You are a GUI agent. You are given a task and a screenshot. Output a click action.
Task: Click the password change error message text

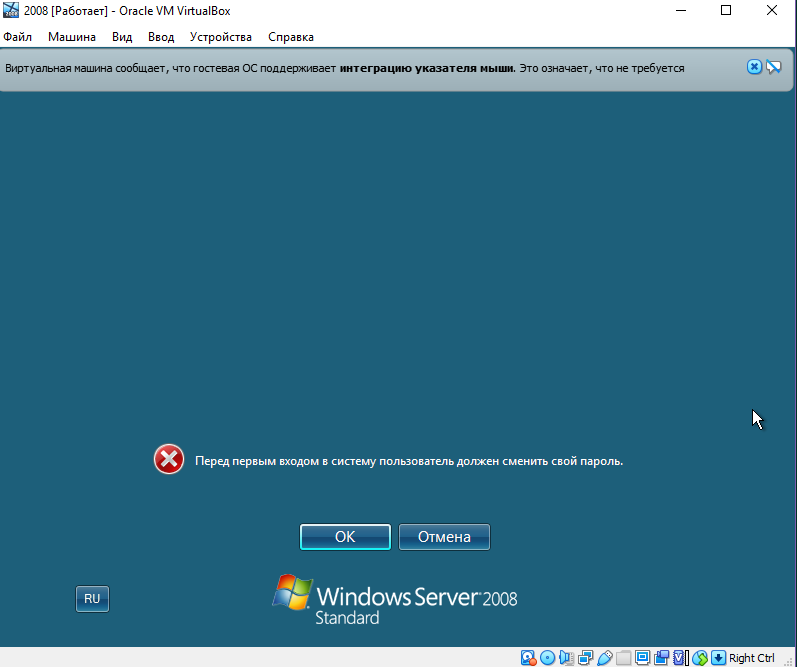[409, 461]
